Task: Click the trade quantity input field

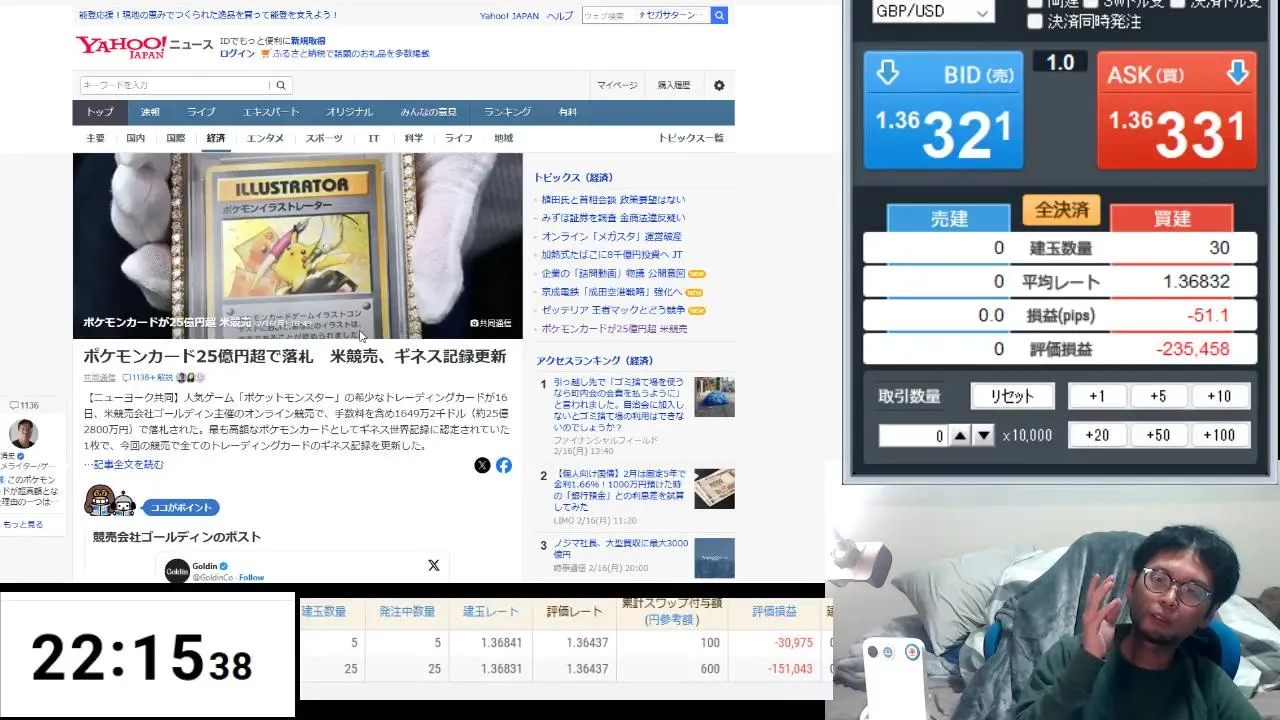Action: coord(913,436)
